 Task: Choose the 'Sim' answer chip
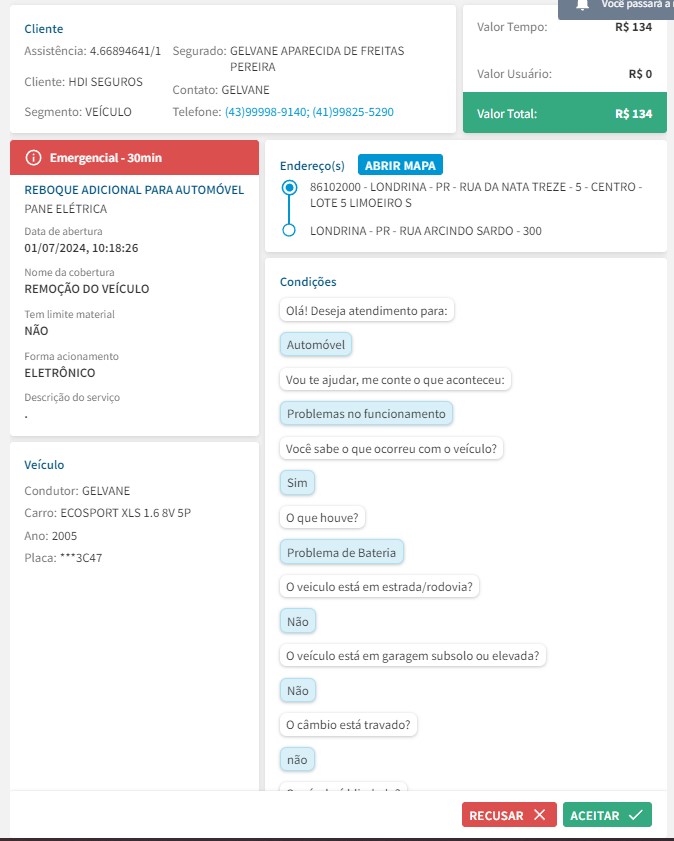[297, 483]
